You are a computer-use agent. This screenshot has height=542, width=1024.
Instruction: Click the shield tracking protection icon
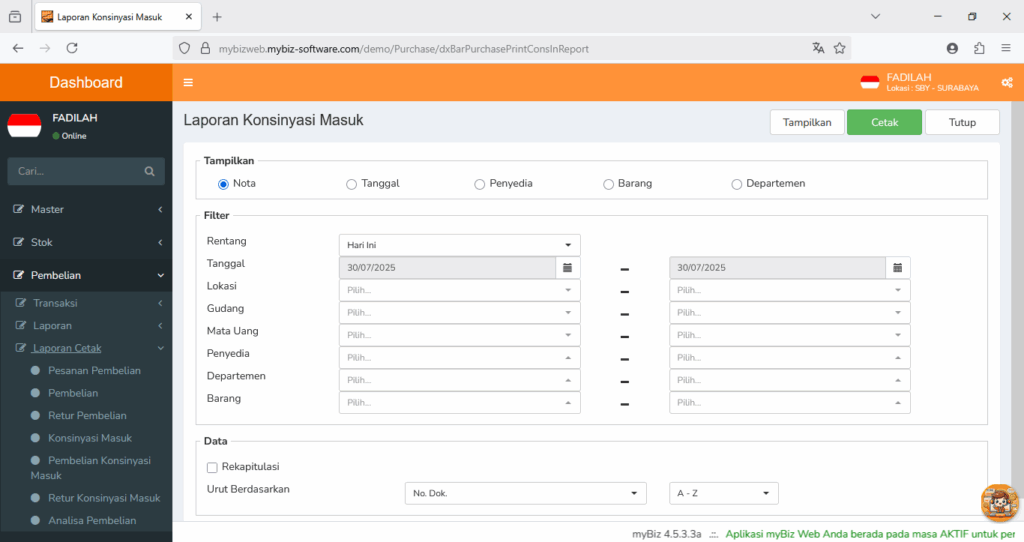click(x=185, y=48)
